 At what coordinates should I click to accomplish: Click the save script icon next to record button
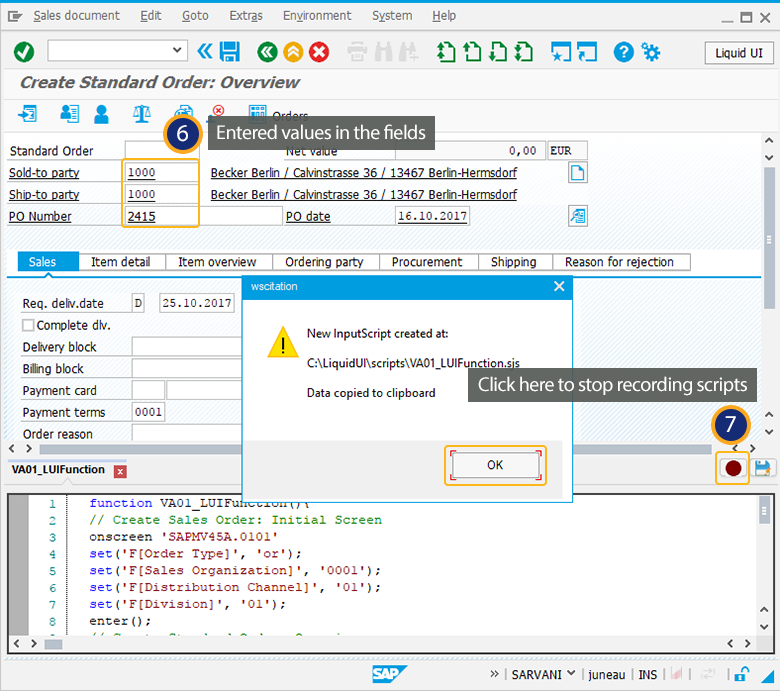tap(763, 468)
